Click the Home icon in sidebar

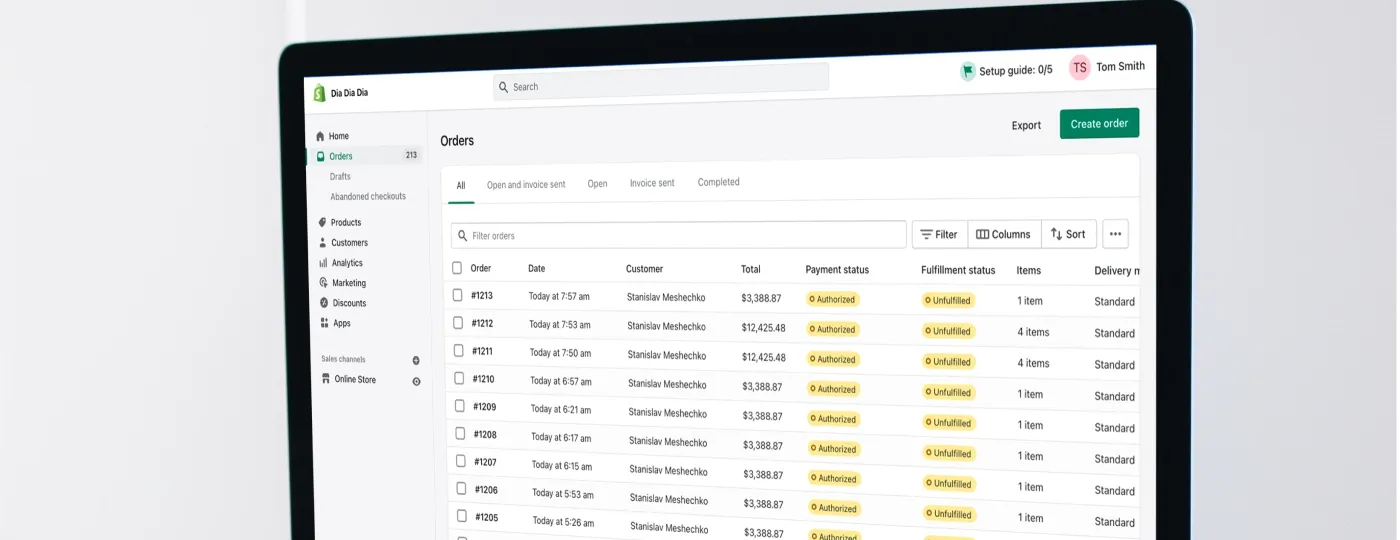click(x=320, y=136)
